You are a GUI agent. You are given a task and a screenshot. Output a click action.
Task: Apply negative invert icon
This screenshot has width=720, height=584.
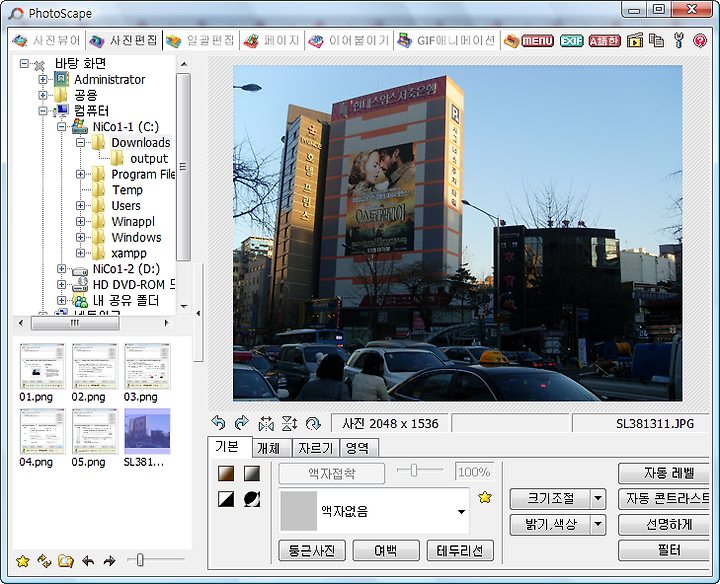[x=252, y=499]
